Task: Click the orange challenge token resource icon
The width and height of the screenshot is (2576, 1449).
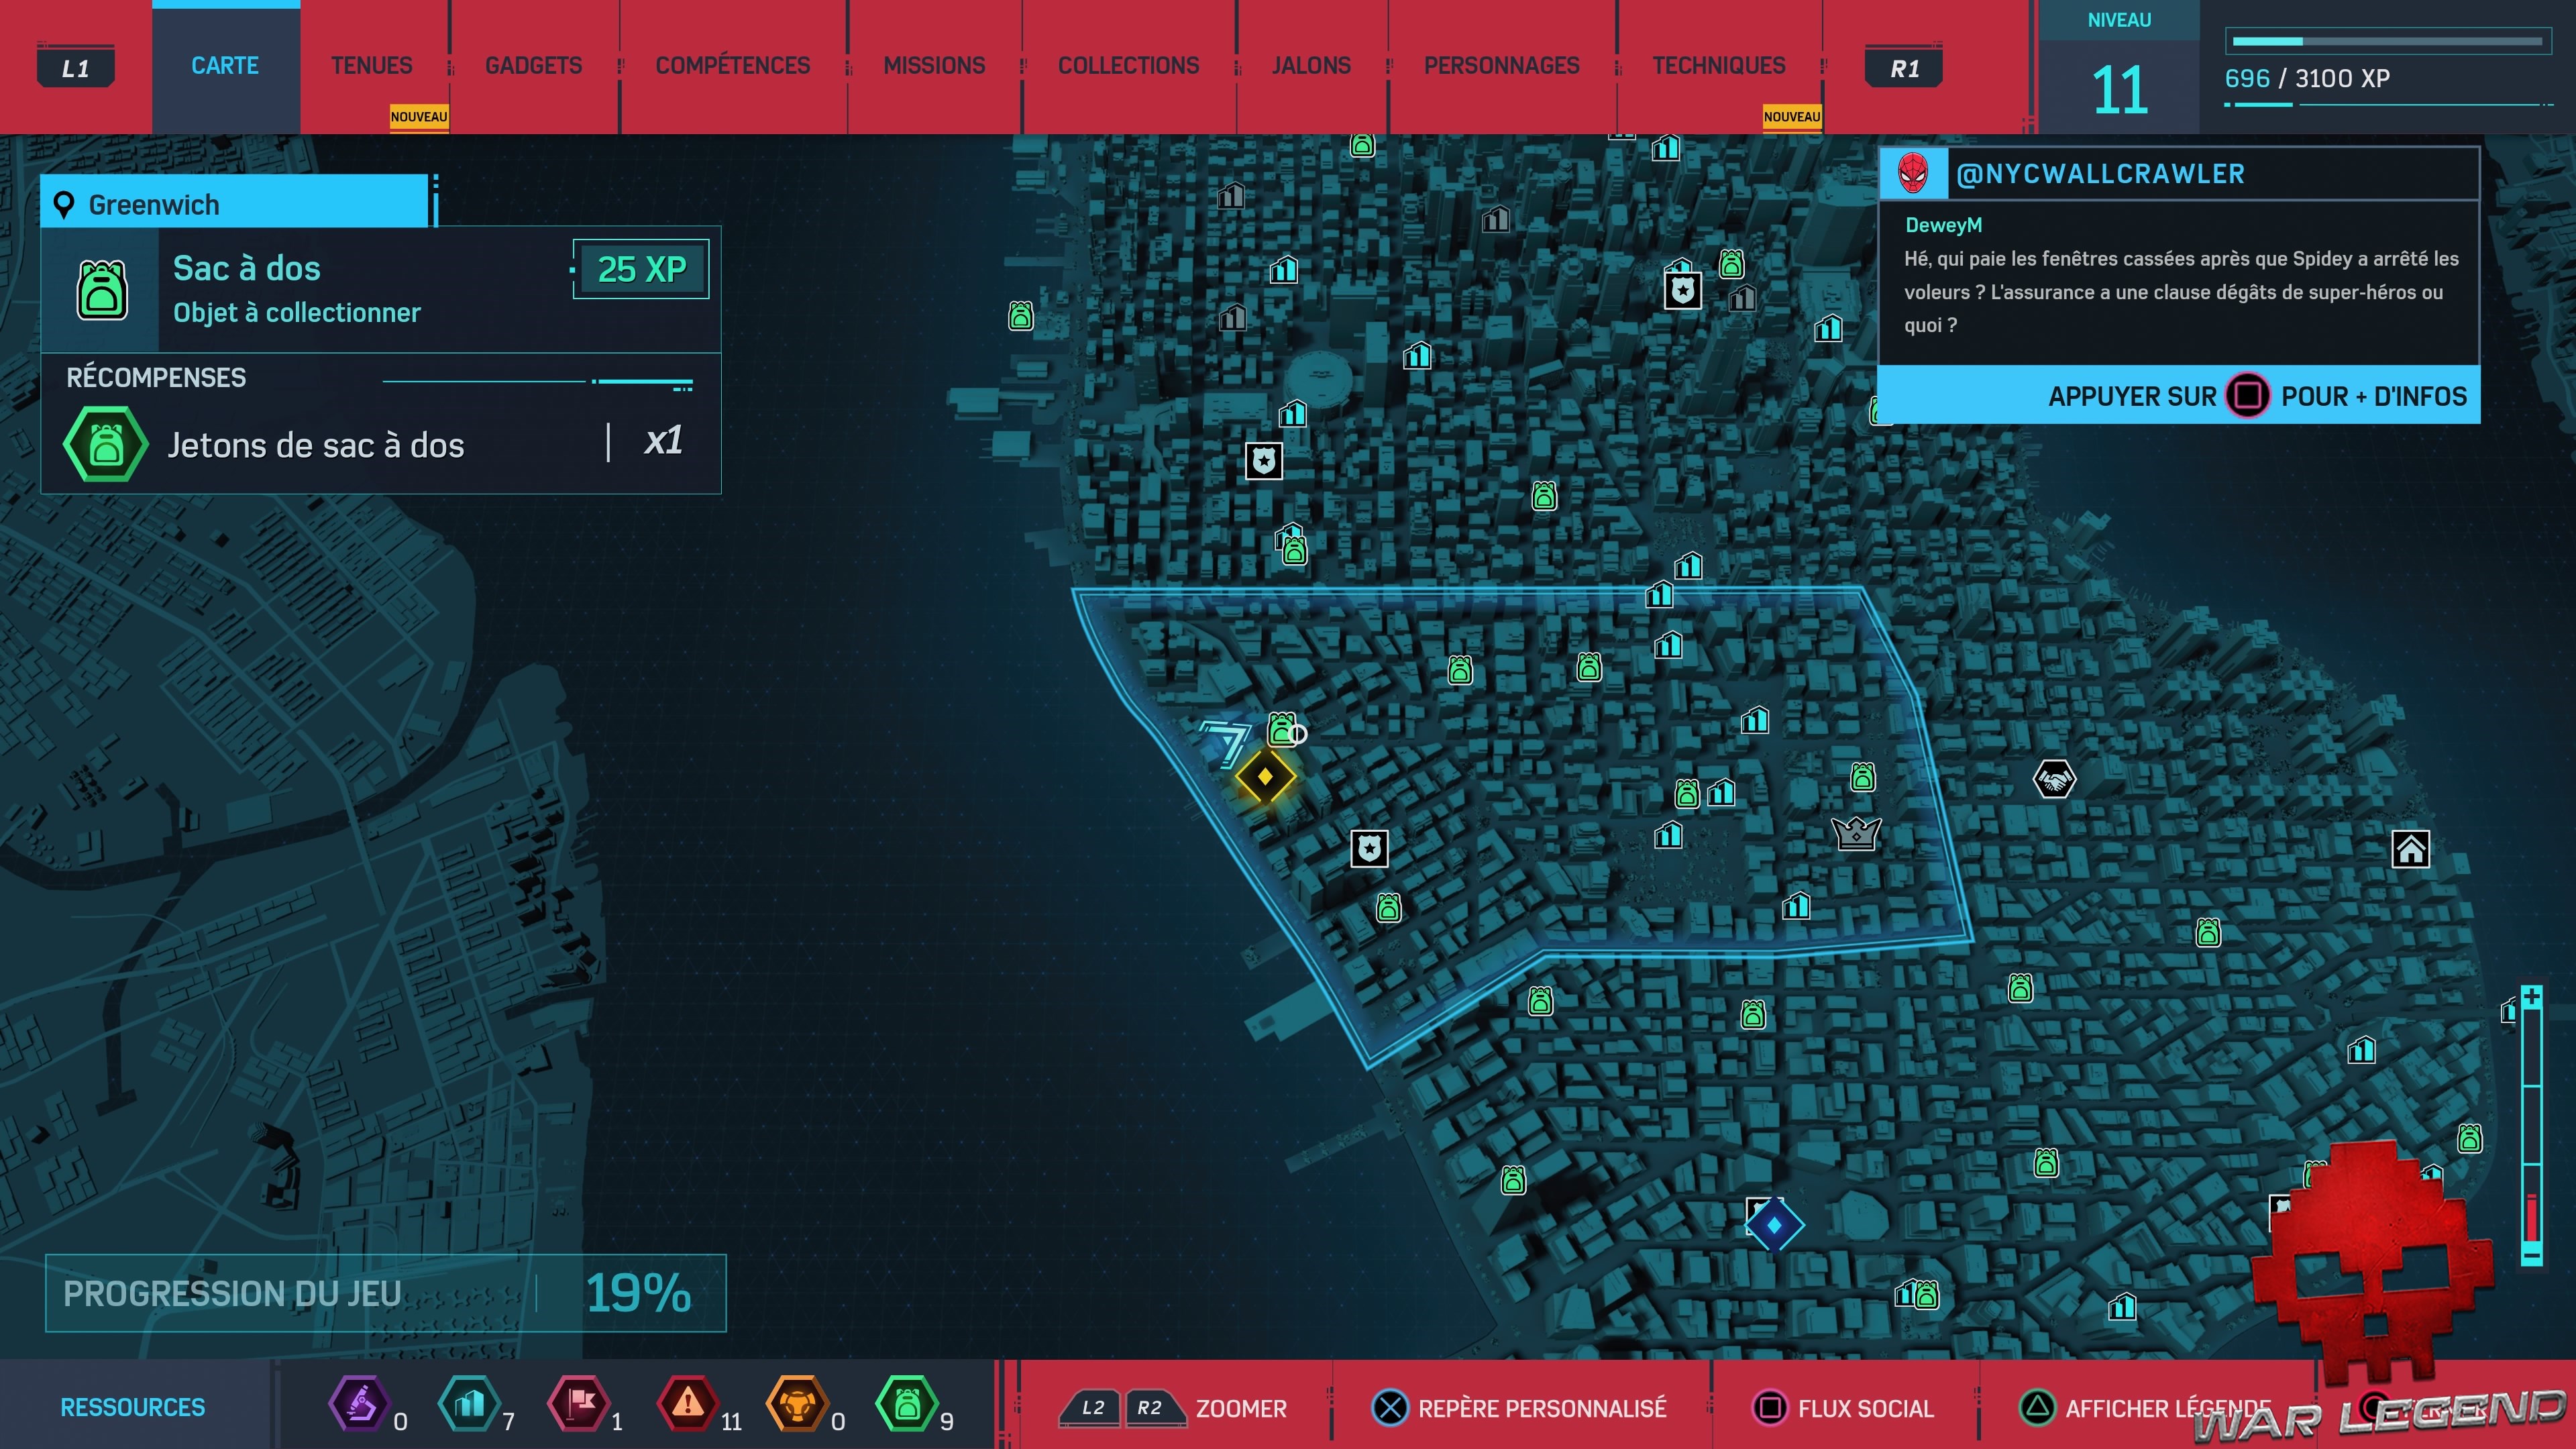Action: tap(797, 1404)
